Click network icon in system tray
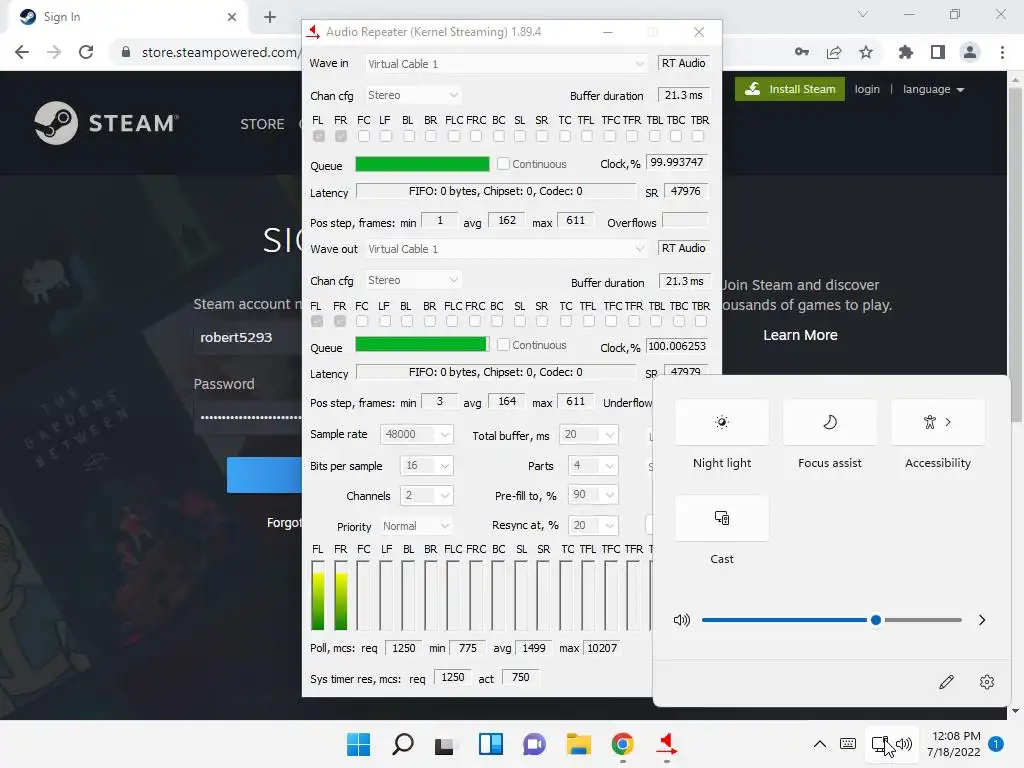Viewport: 1024px width, 768px height. (880, 744)
